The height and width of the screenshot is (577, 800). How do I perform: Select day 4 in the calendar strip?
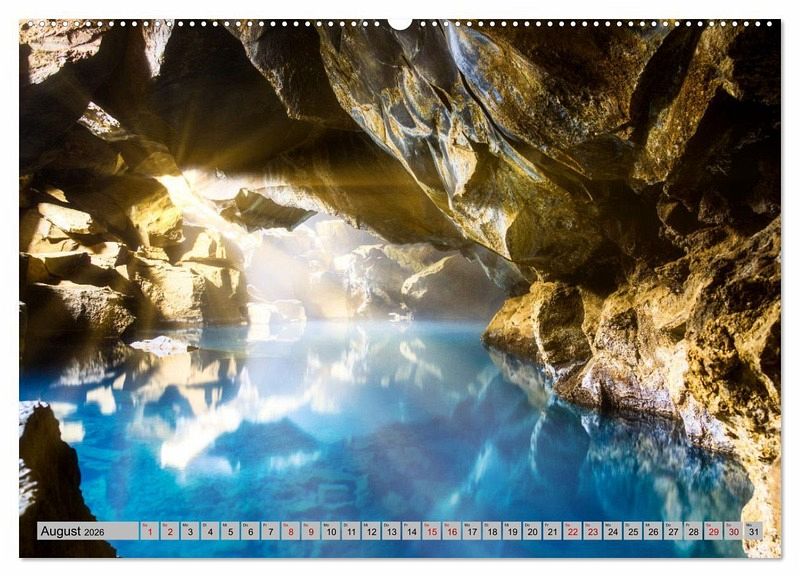coord(210,531)
